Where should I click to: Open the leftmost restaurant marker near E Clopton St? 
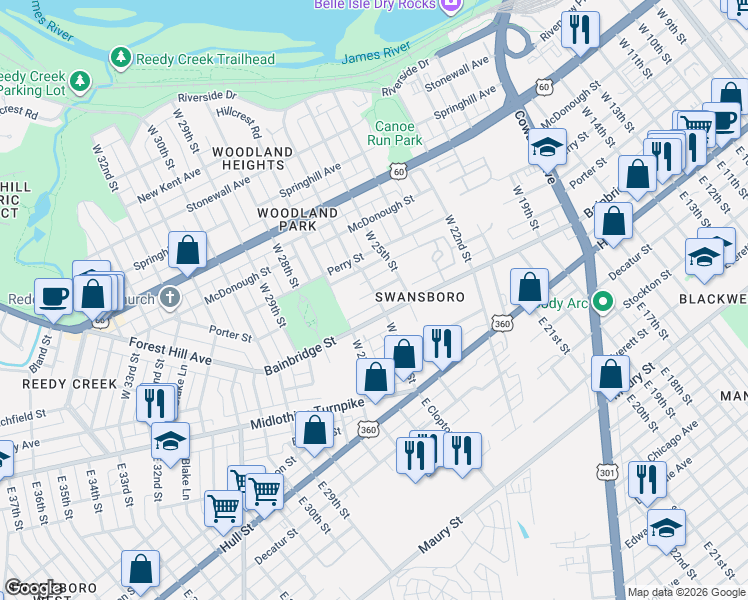tap(416, 456)
